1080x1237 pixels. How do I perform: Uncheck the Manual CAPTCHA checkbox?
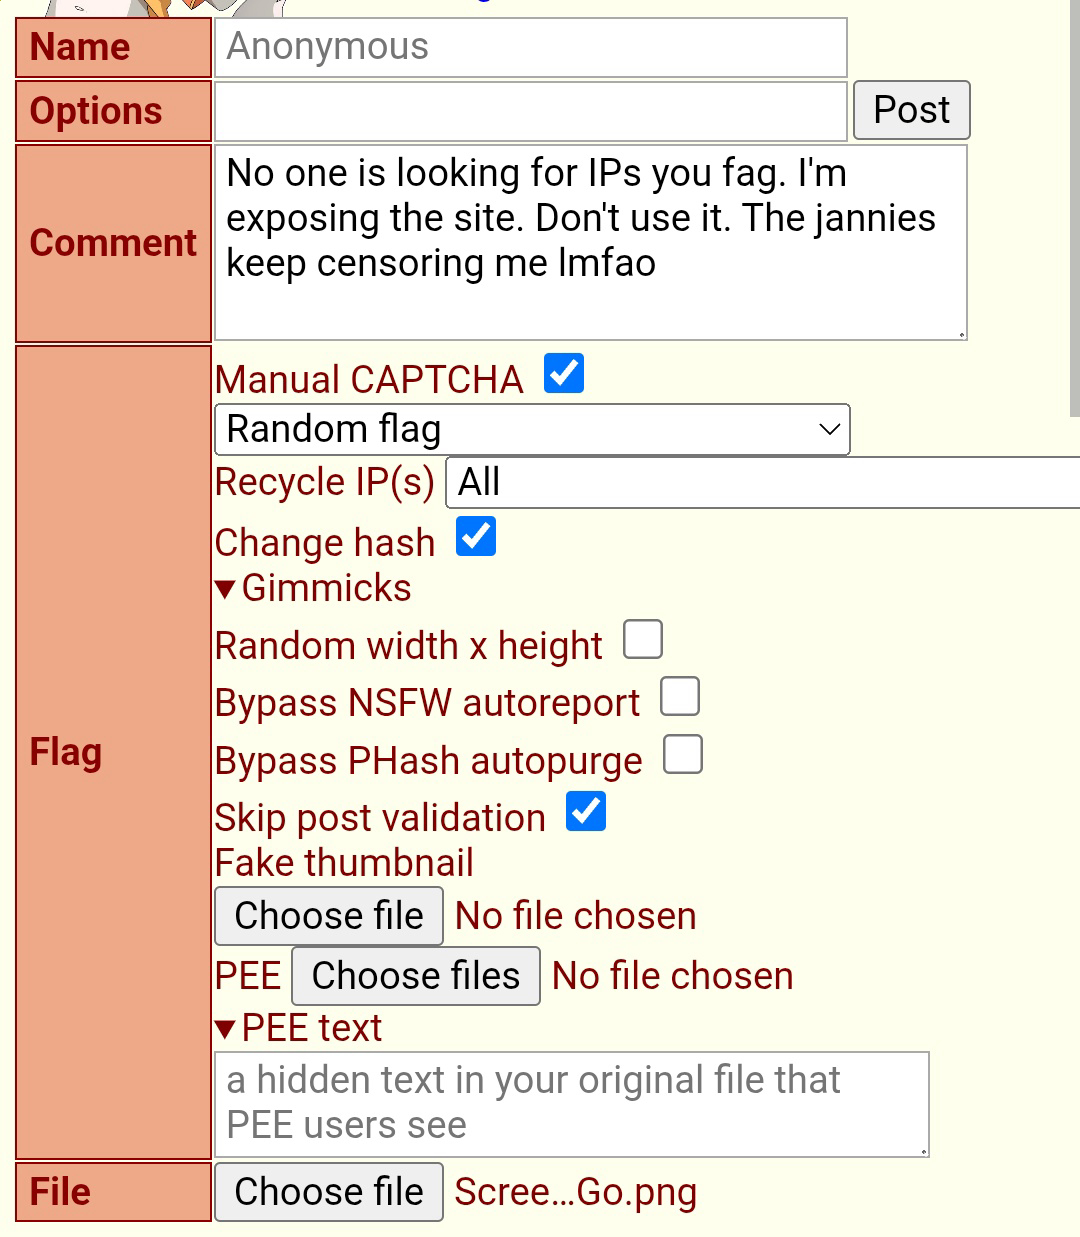(564, 374)
